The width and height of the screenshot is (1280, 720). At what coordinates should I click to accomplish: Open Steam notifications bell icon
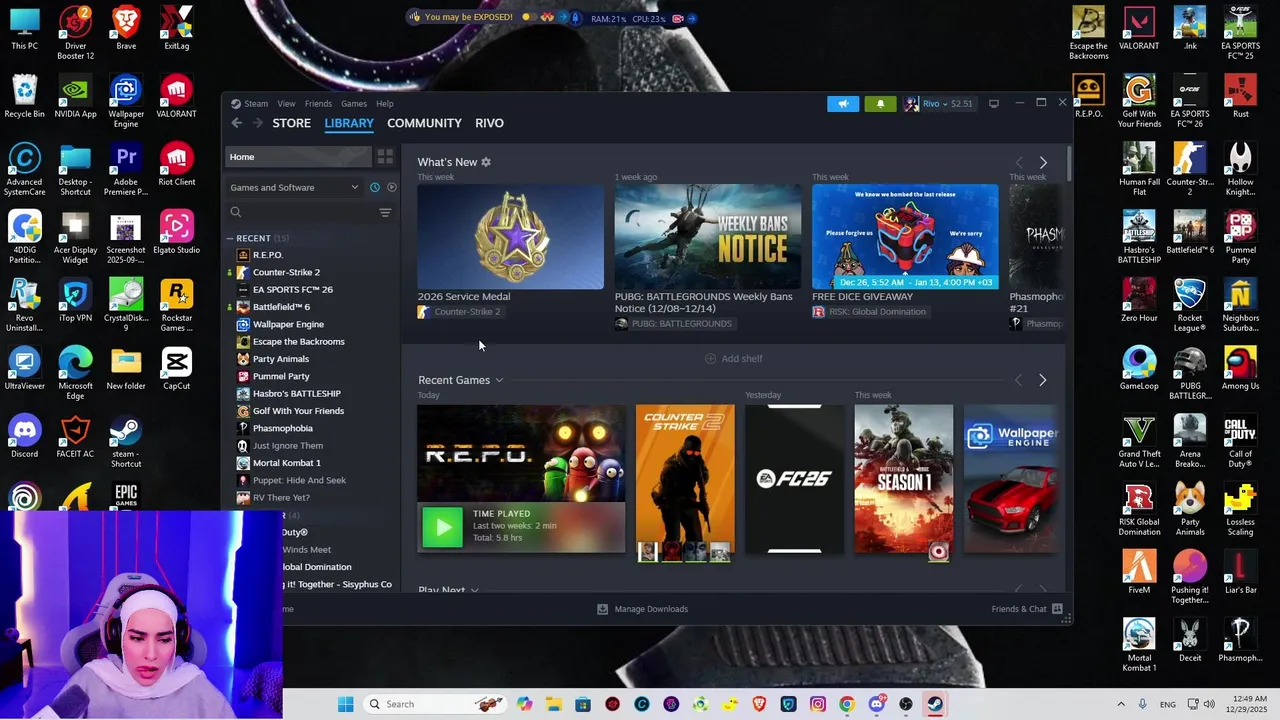click(x=880, y=103)
